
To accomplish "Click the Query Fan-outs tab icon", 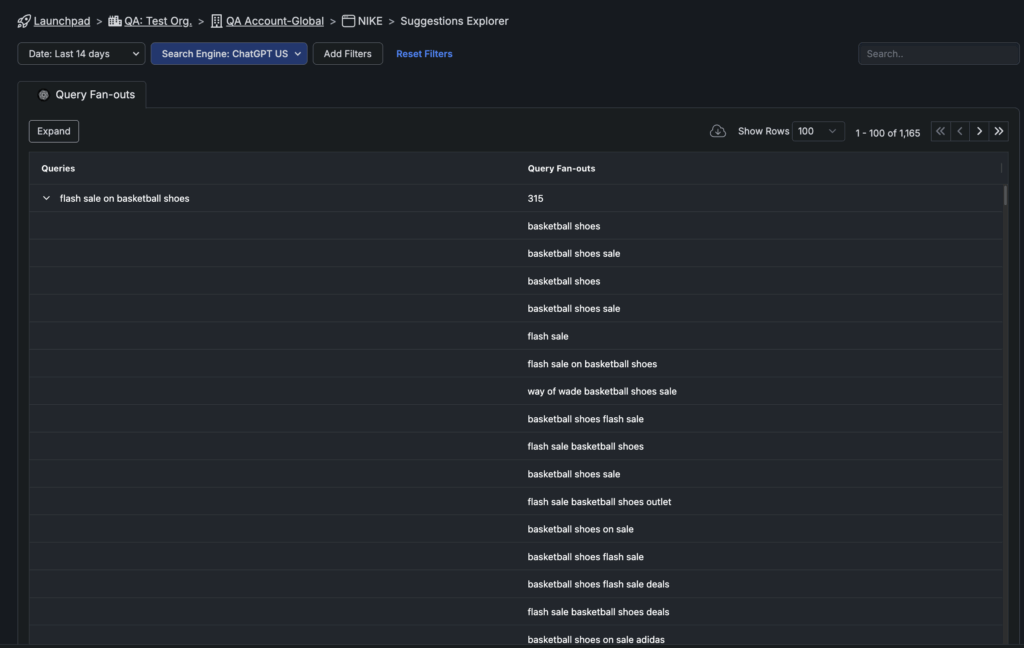I will point(43,95).
